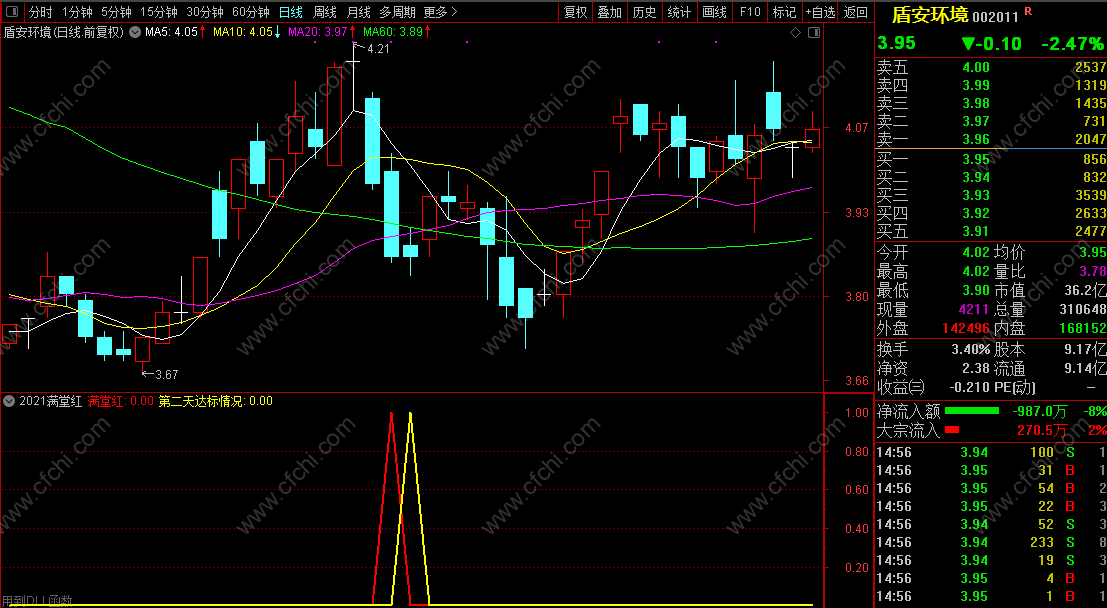
Task: Select the 买一 bid row at 3.95
Action: [991, 159]
